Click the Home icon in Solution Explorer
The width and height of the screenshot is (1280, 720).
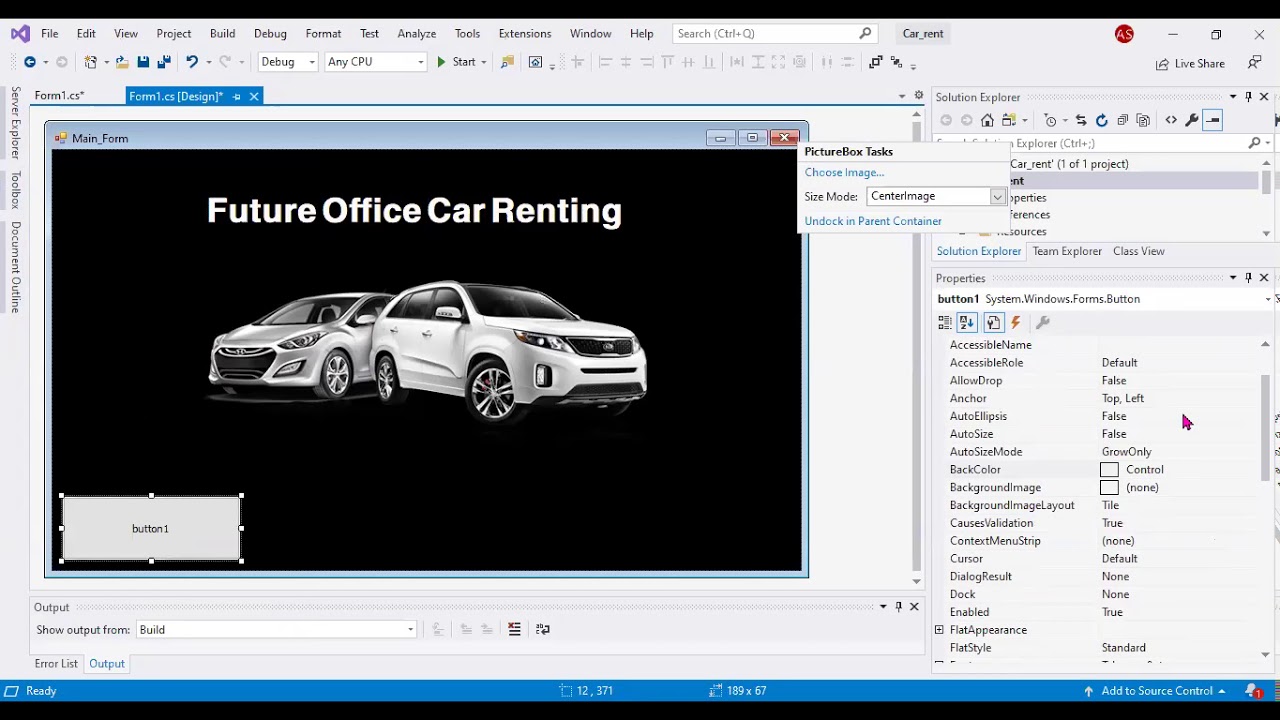point(987,120)
